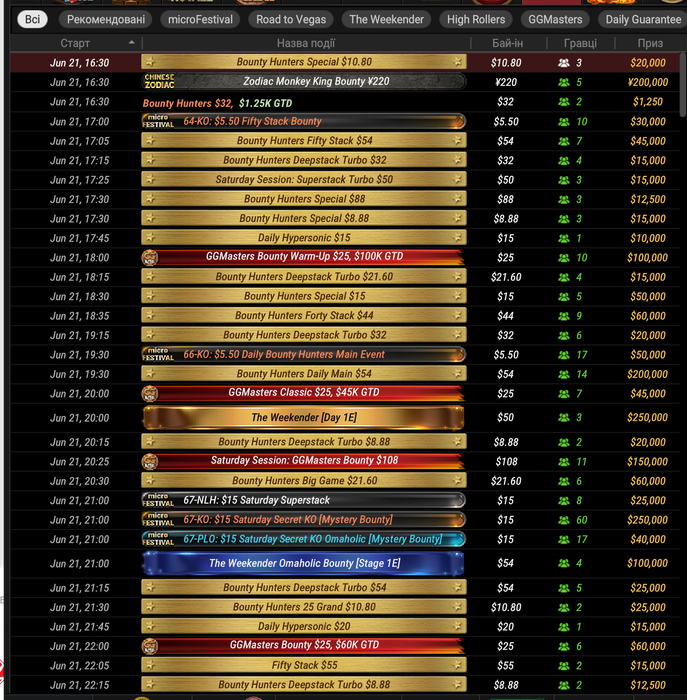Image resolution: width=687 pixels, height=700 pixels.
Task: Click the $250,000 prize on Weekender Day 1E row
Action: (647, 418)
